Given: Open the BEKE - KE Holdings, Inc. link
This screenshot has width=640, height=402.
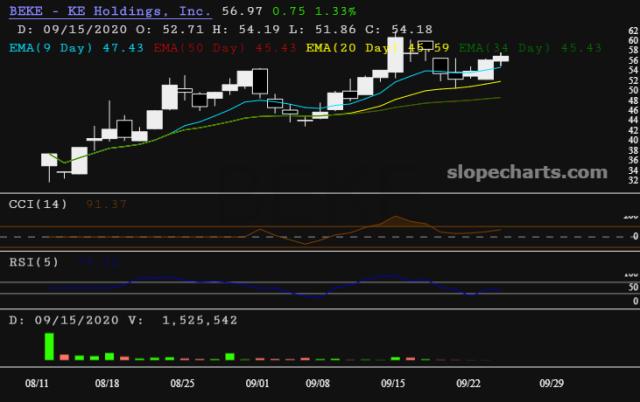Looking at the screenshot, I should point(110,11).
